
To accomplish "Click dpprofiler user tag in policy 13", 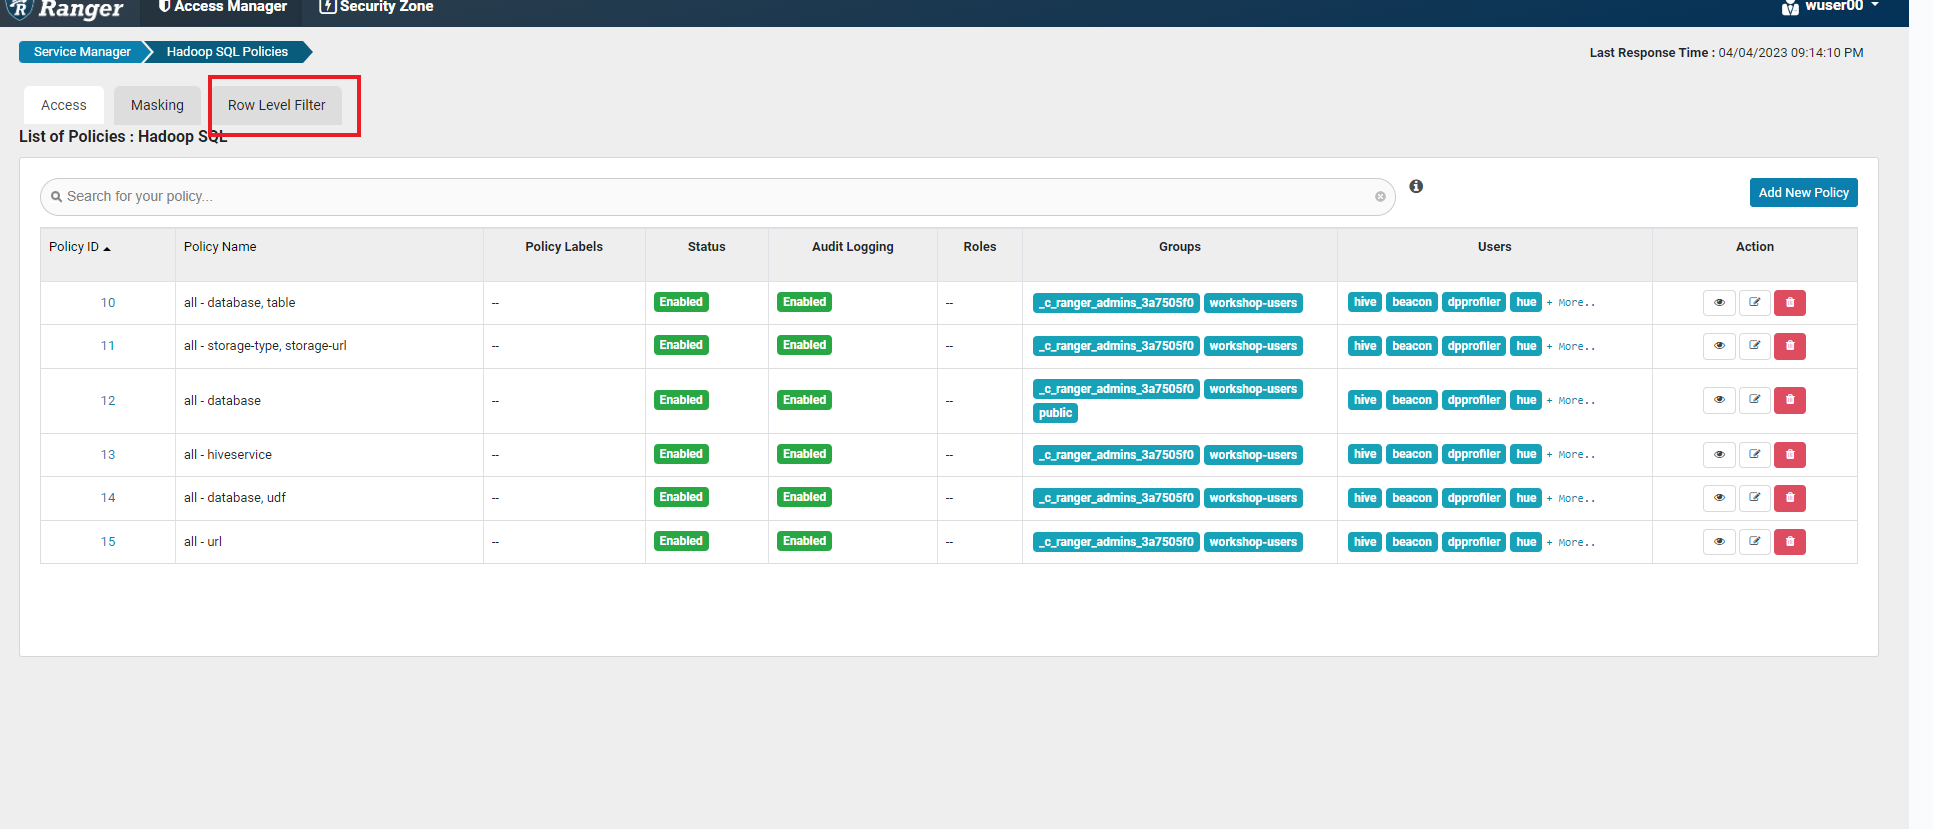I will click(1474, 454).
